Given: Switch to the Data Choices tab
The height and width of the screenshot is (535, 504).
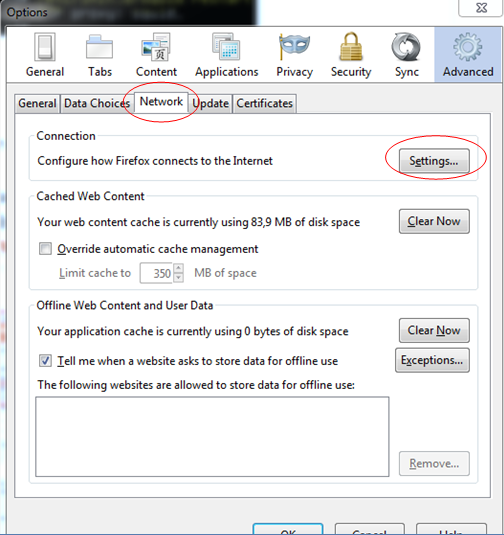Looking at the screenshot, I should (97, 103).
